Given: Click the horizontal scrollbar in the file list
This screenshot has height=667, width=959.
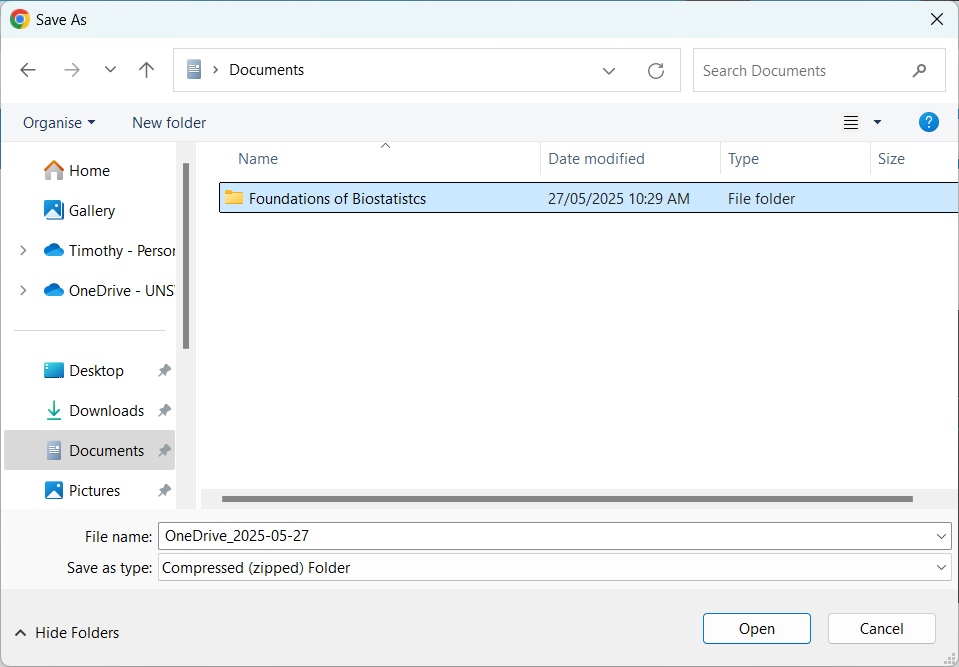Looking at the screenshot, I should tap(566, 498).
